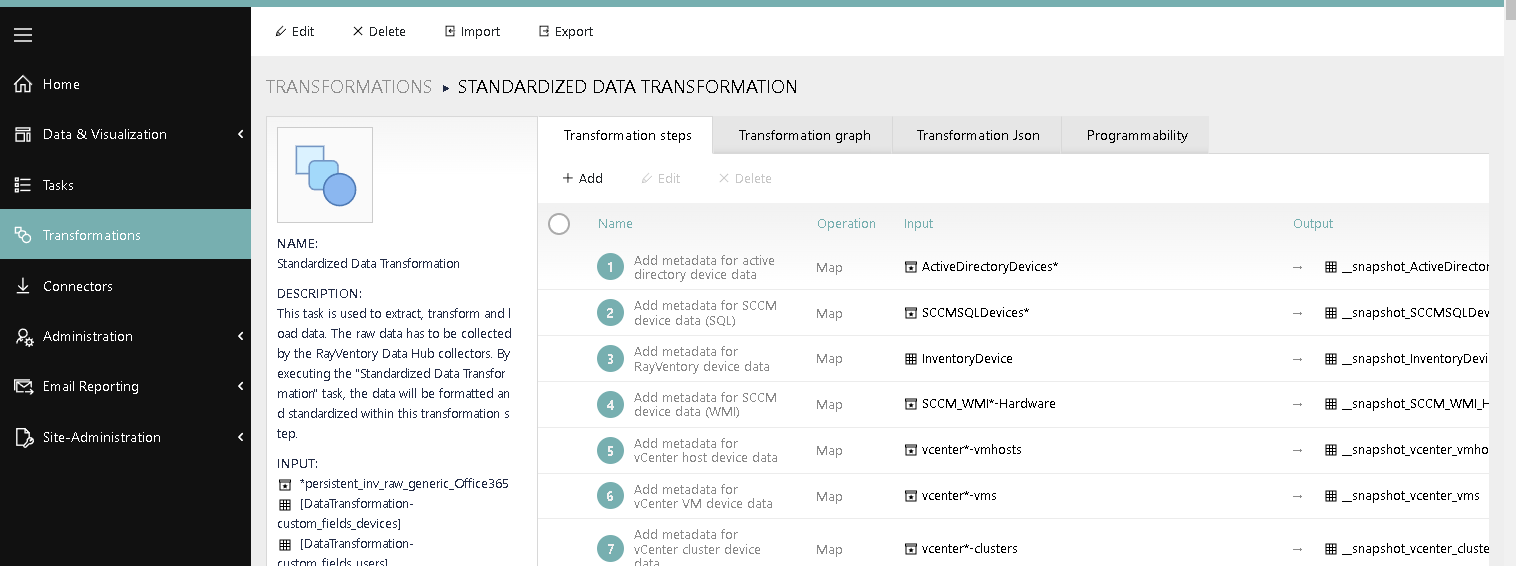Open Home in the sidebar
This screenshot has height=566, width=1516.
125,84
